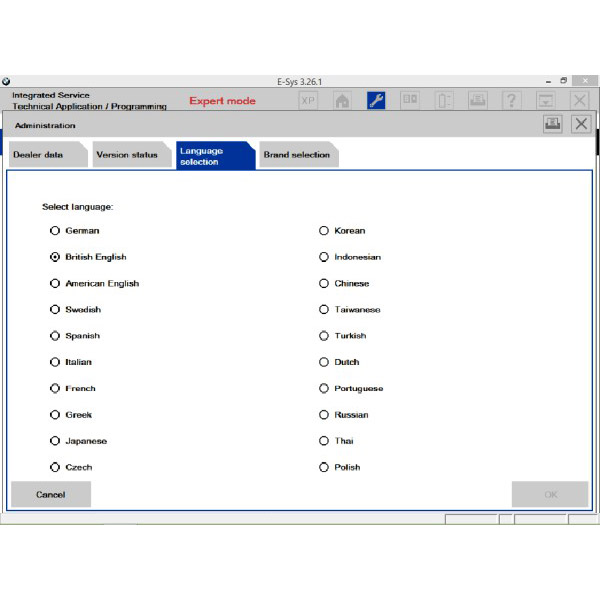
Task: Click the BMW logo in title bar
Action: pos(6,81)
